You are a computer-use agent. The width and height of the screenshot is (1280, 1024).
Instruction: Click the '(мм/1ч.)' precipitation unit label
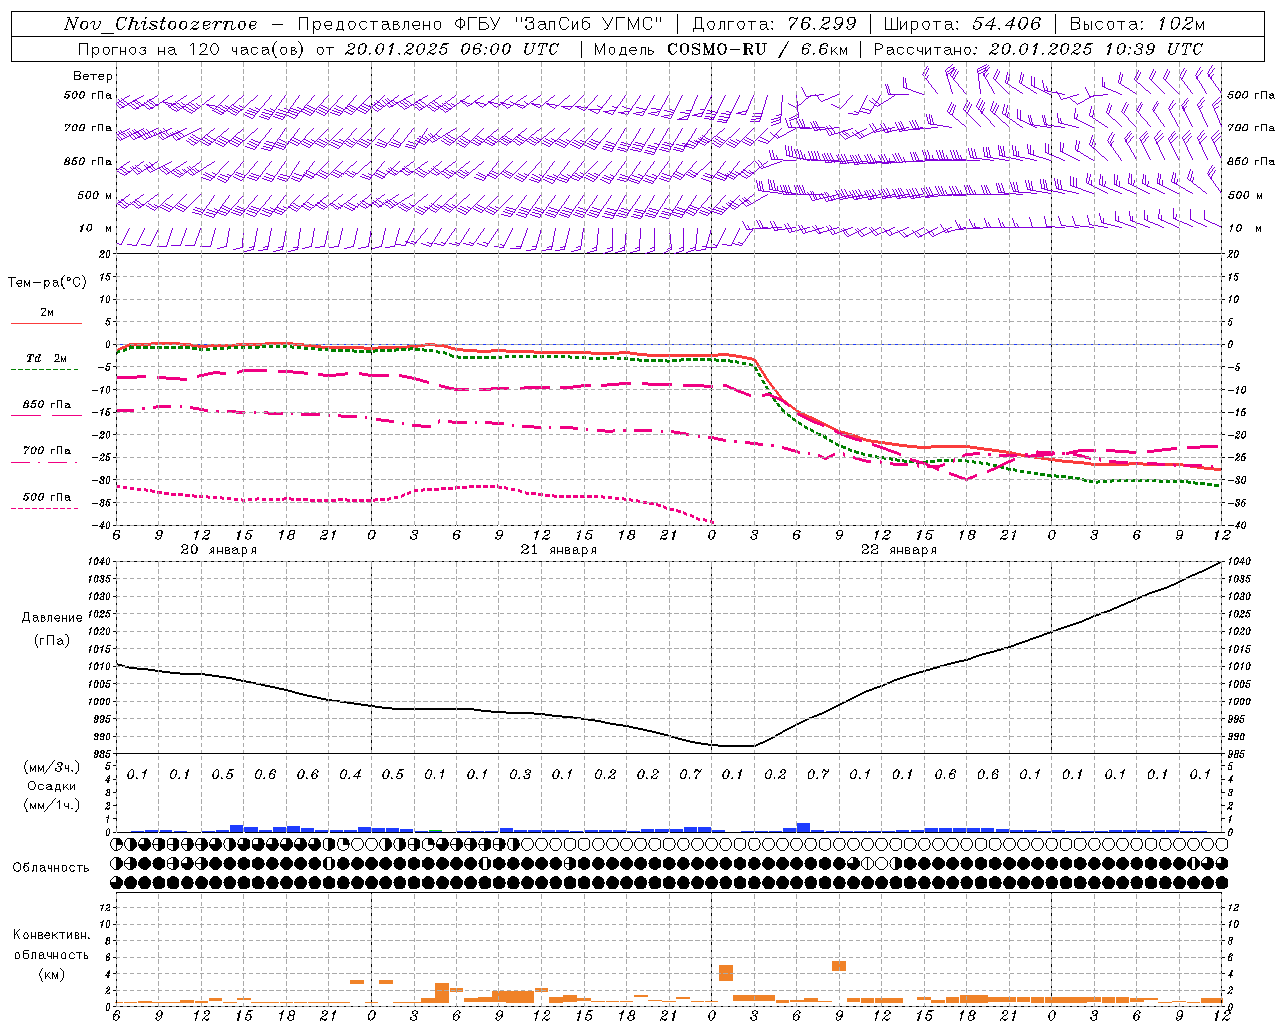tap(52, 804)
